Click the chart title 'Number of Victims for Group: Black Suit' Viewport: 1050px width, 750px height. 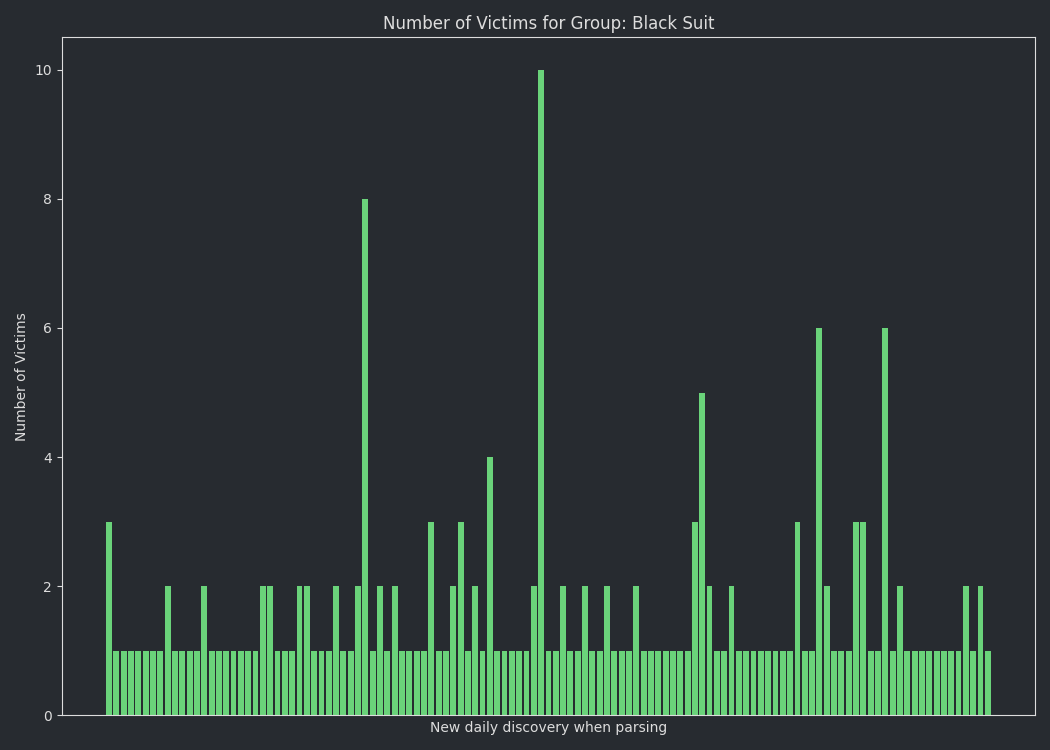[548, 23]
